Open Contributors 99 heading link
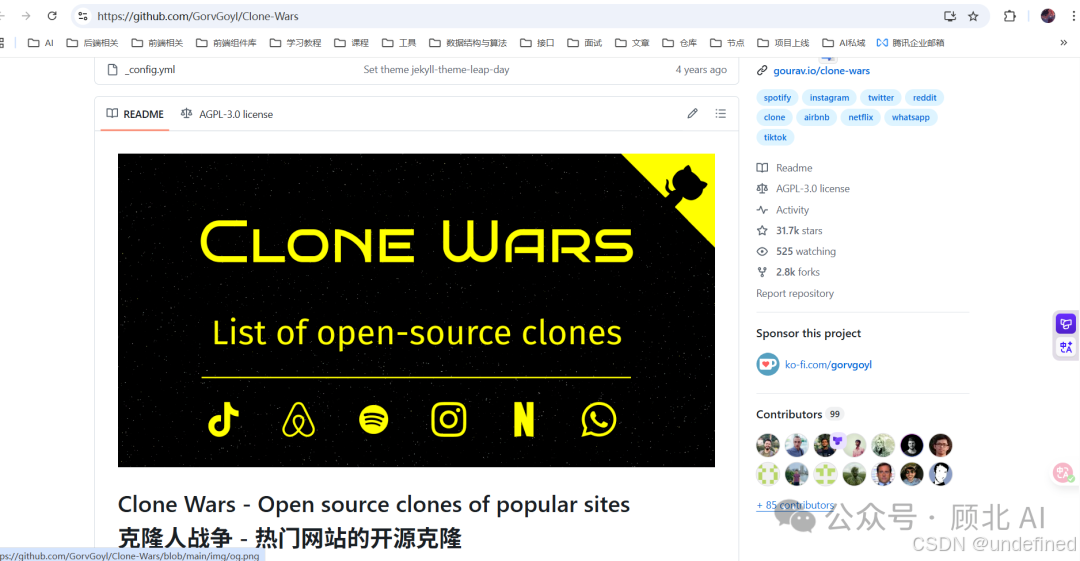This screenshot has height=561, width=1080. (x=799, y=414)
